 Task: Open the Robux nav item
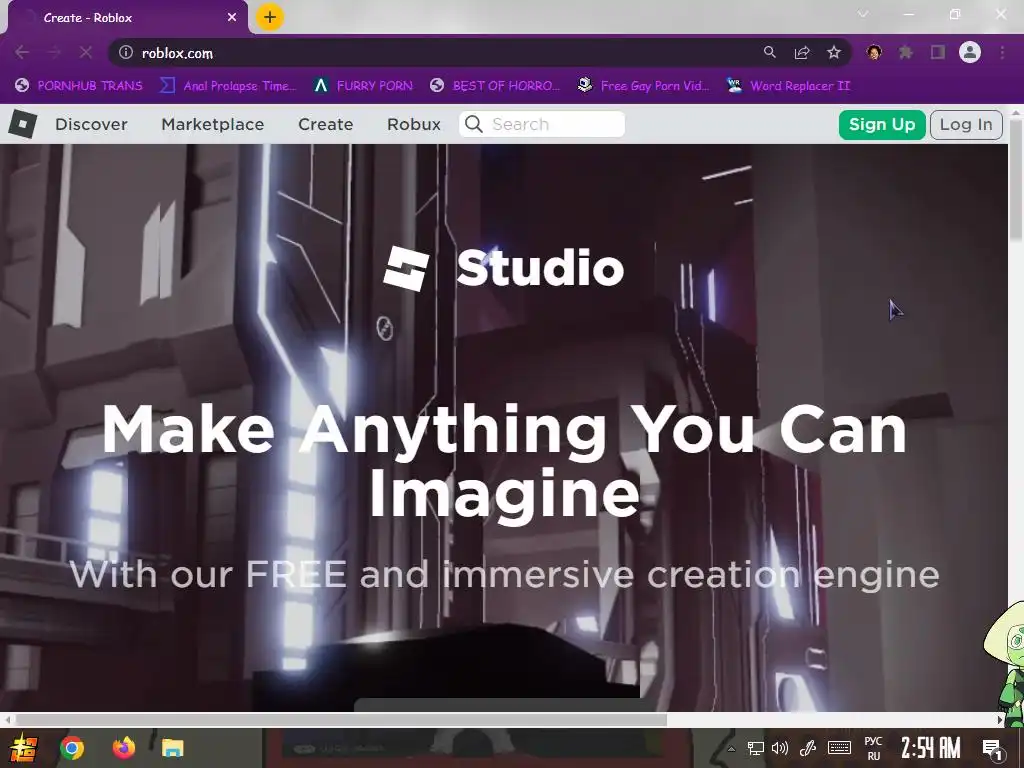coord(414,124)
